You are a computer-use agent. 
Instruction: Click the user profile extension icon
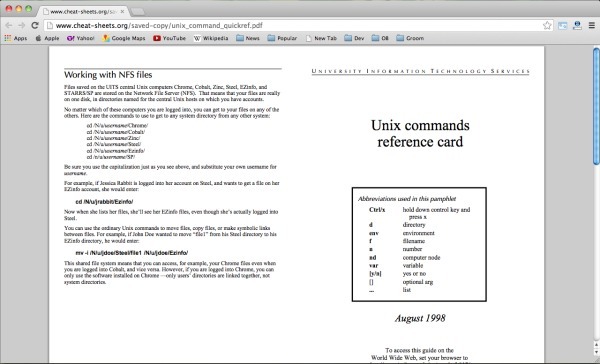pos(577,26)
